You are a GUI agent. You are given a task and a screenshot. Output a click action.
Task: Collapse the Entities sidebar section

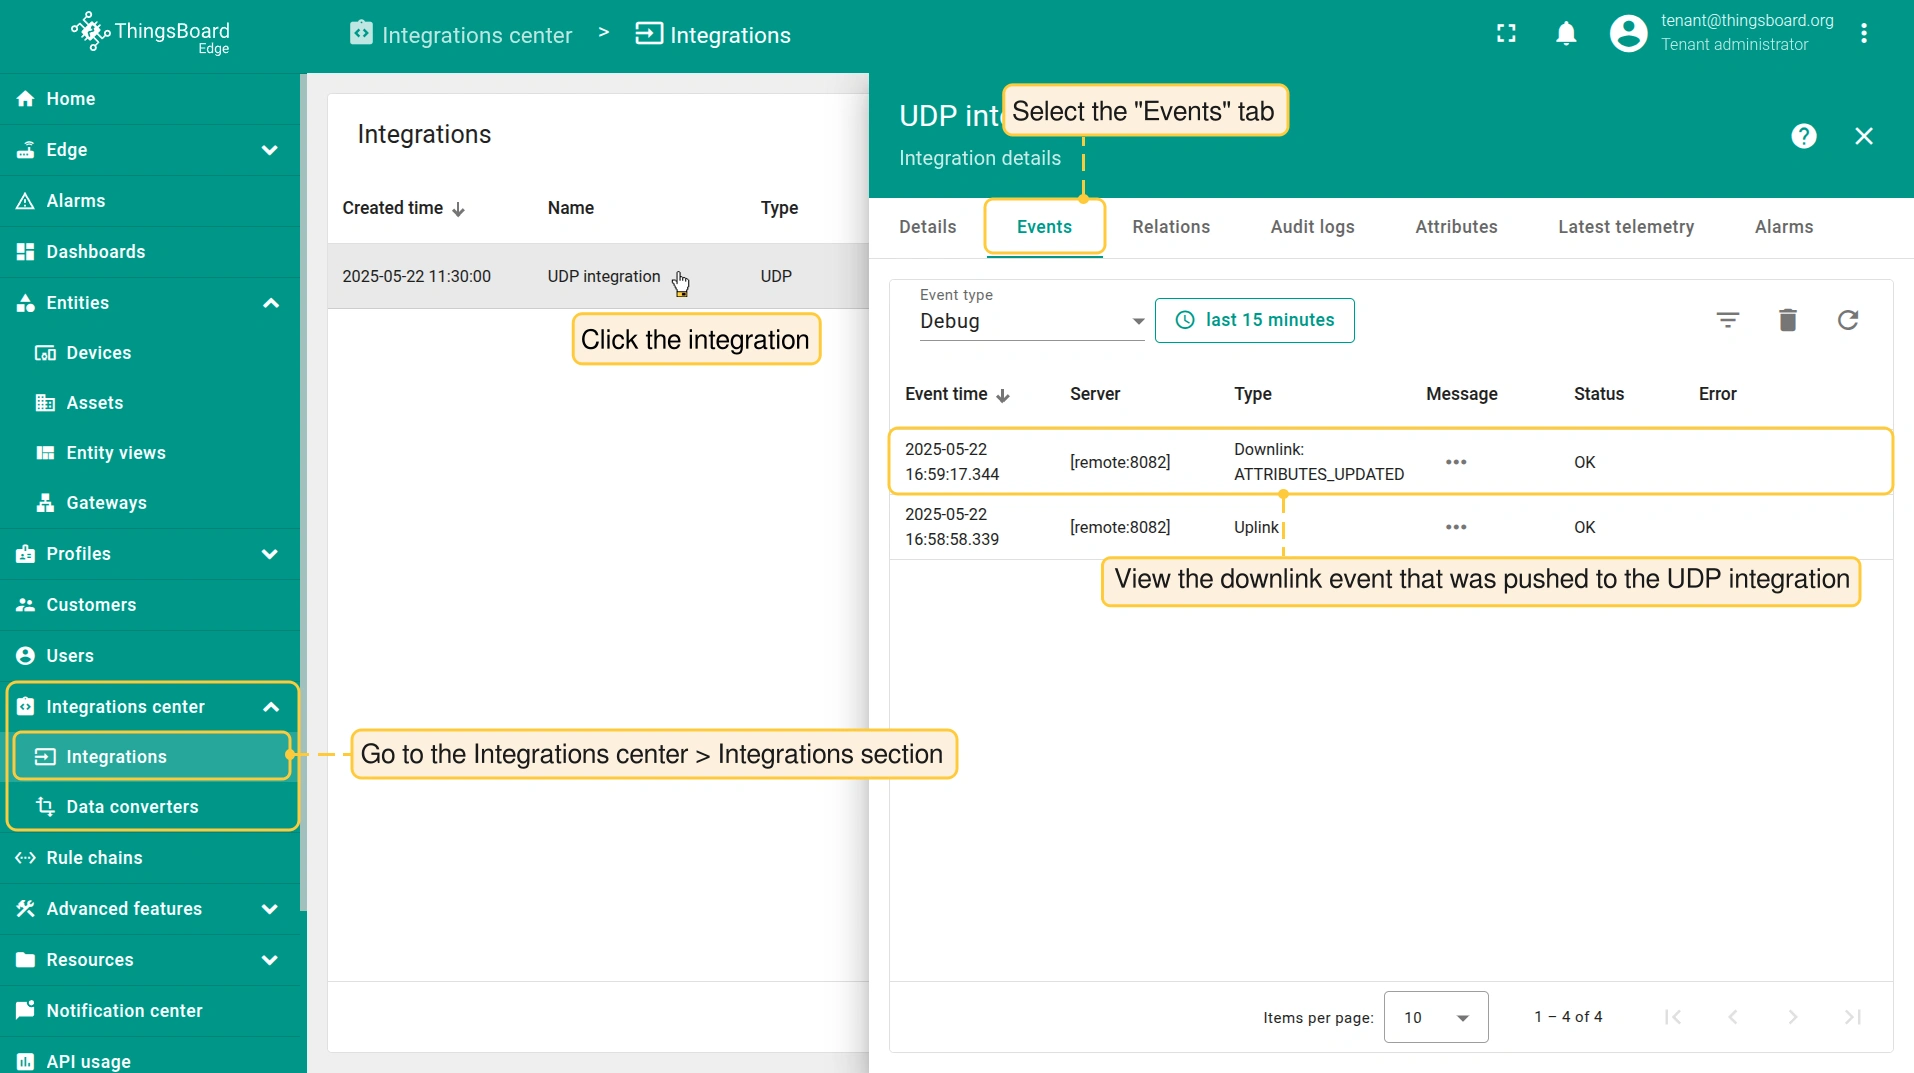point(270,303)
